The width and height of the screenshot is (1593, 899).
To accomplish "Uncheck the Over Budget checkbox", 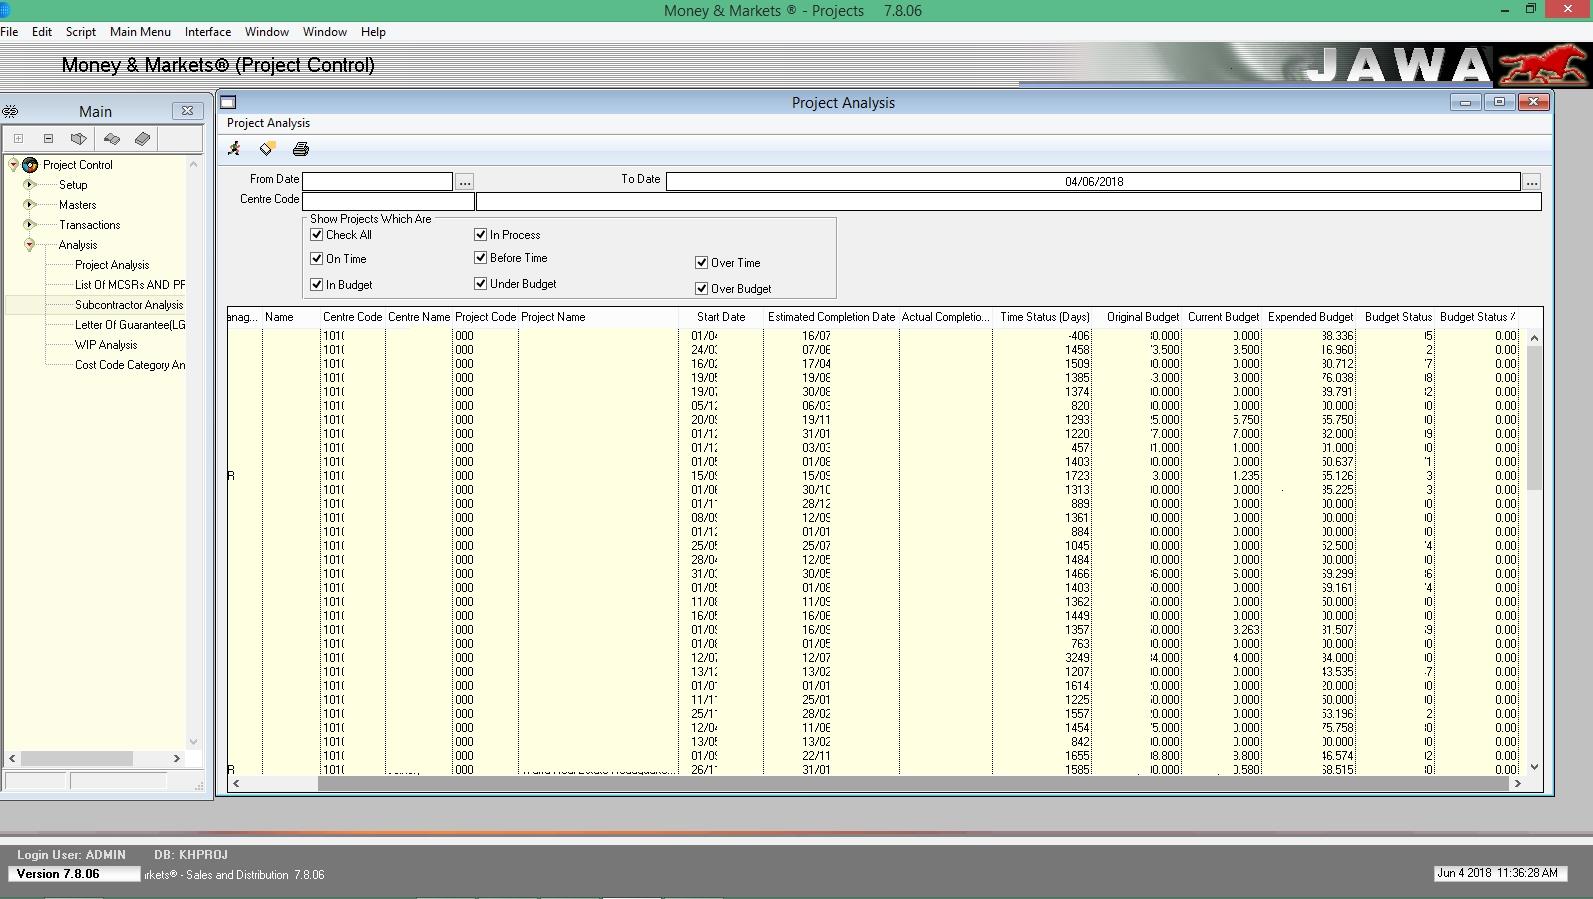I will 702,289.
